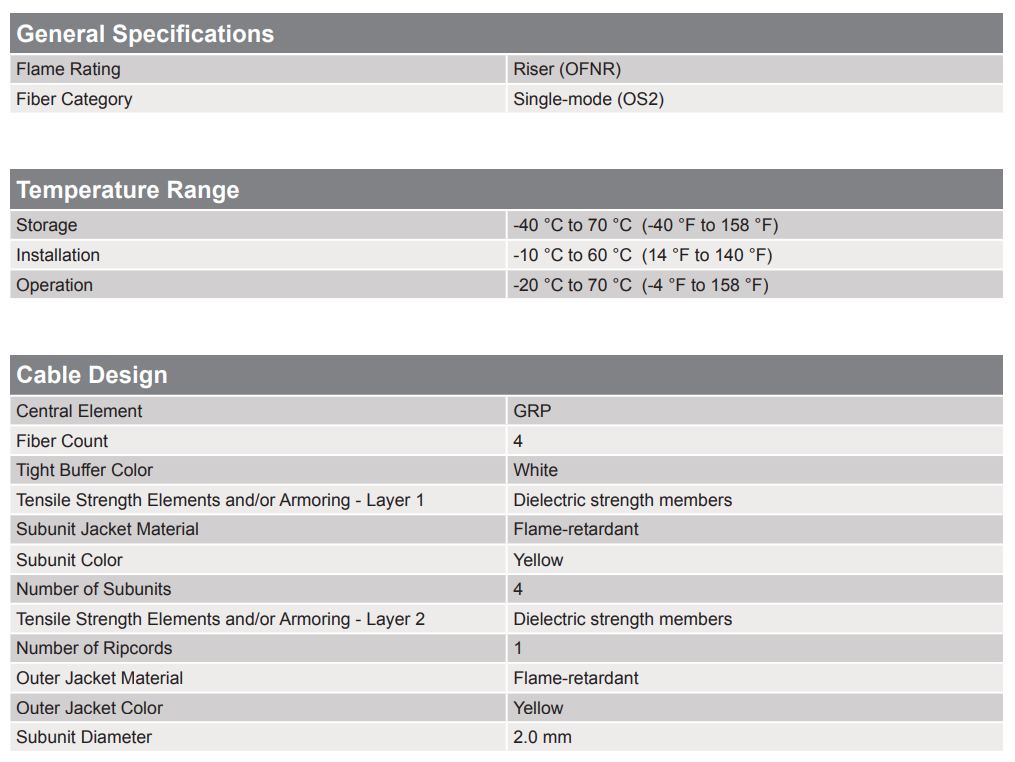The image size is (1015, 762).
Task: Click the Subunit Diameter 2.0 mm value
Action: click(542, 737)
